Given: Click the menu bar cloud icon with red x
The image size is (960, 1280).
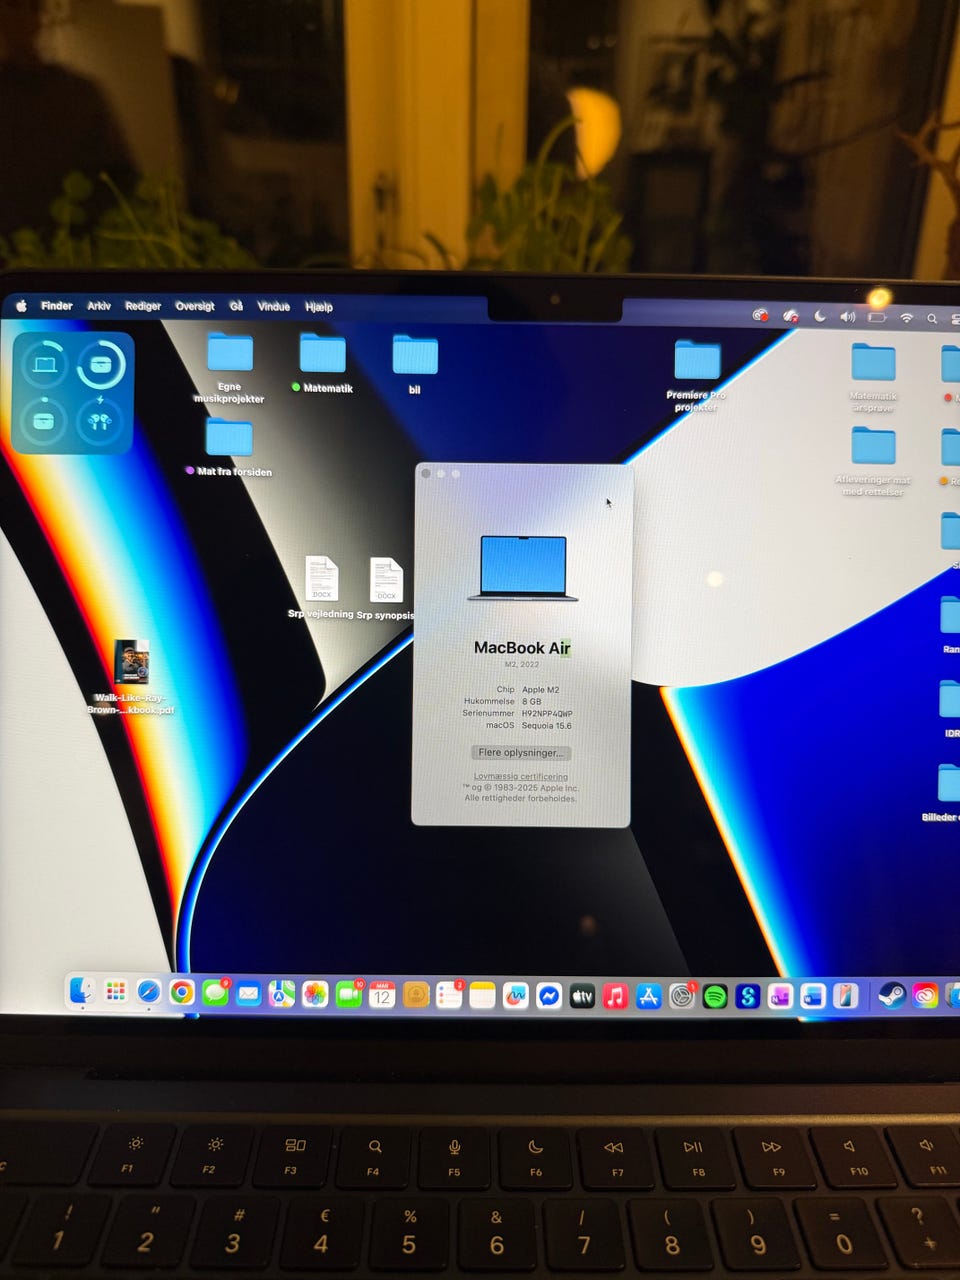Looking at the screenshot, I should [x=791, y=316].
